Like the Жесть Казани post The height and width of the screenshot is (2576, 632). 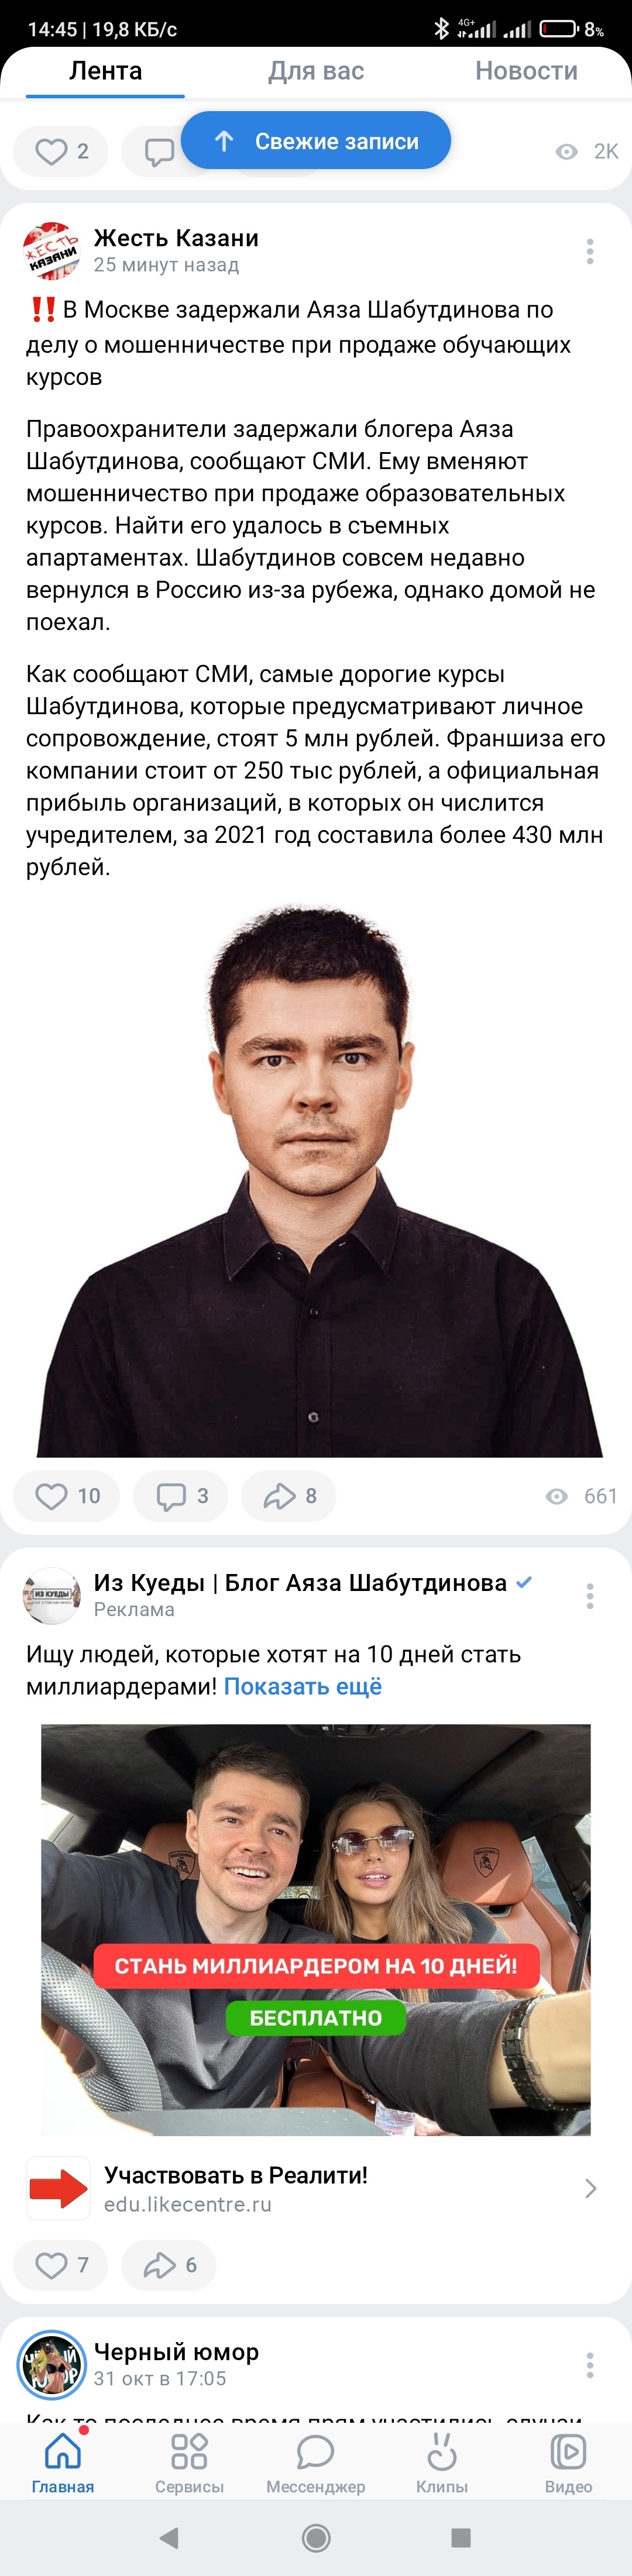(x=66, y=1496)
